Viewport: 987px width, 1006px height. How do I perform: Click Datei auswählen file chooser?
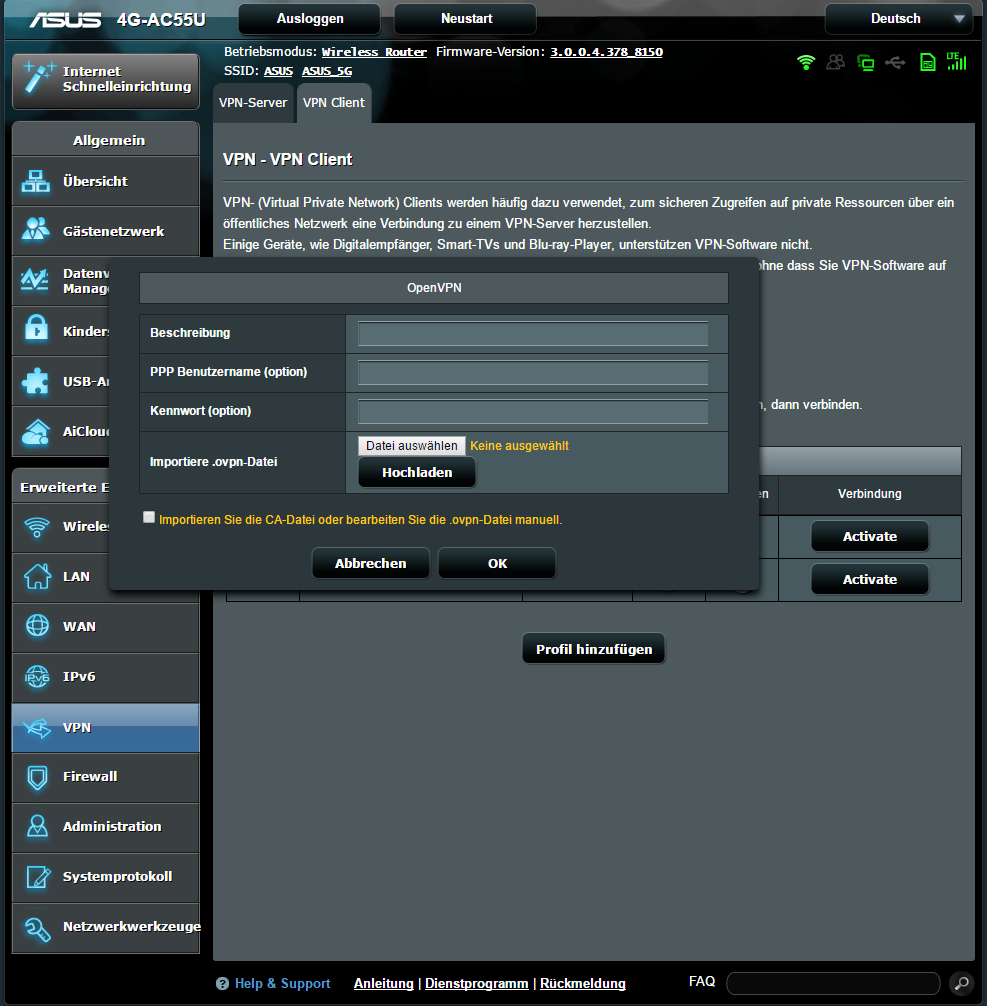pyautogui.click(x=411, y=446)
